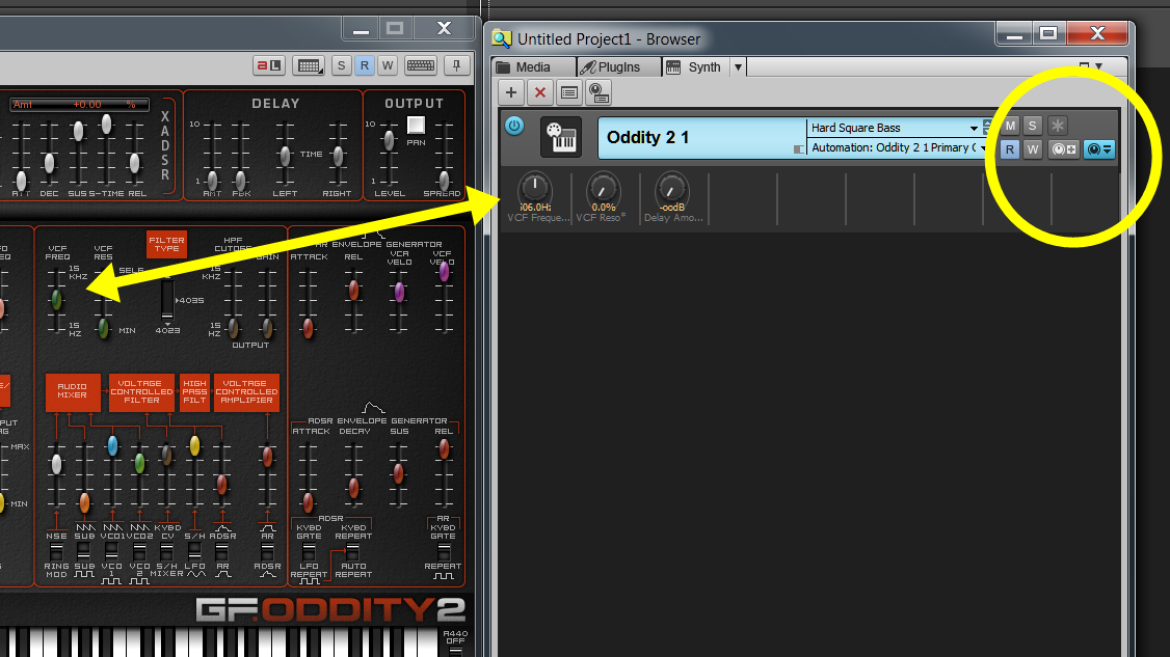Click the Delay Amount knob in Browser
Viewport: 1170px width, 657px height.
(672, 189)
